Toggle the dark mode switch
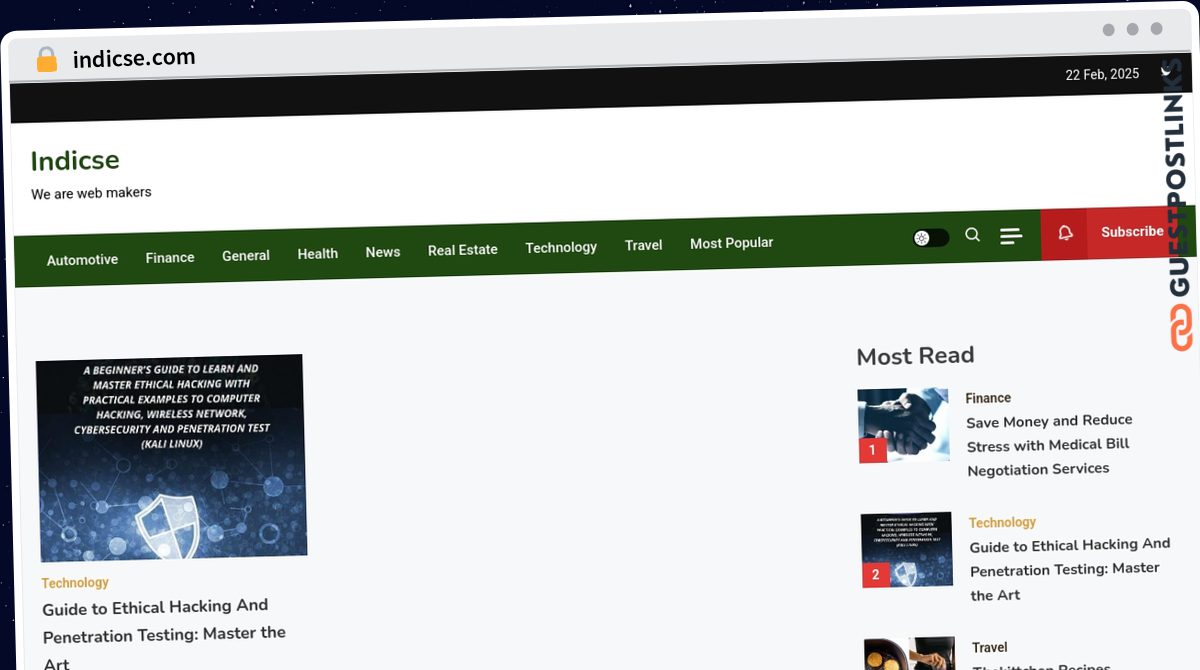 931,238
